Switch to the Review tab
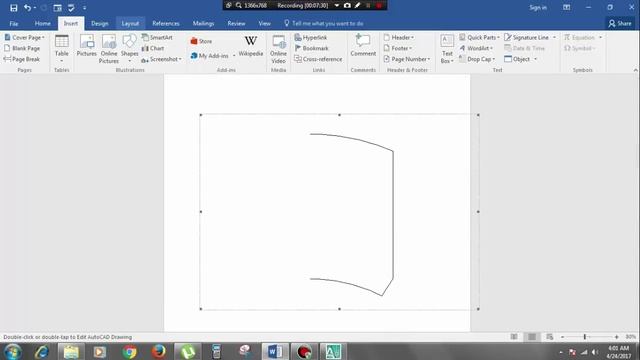 click(236, 24)
